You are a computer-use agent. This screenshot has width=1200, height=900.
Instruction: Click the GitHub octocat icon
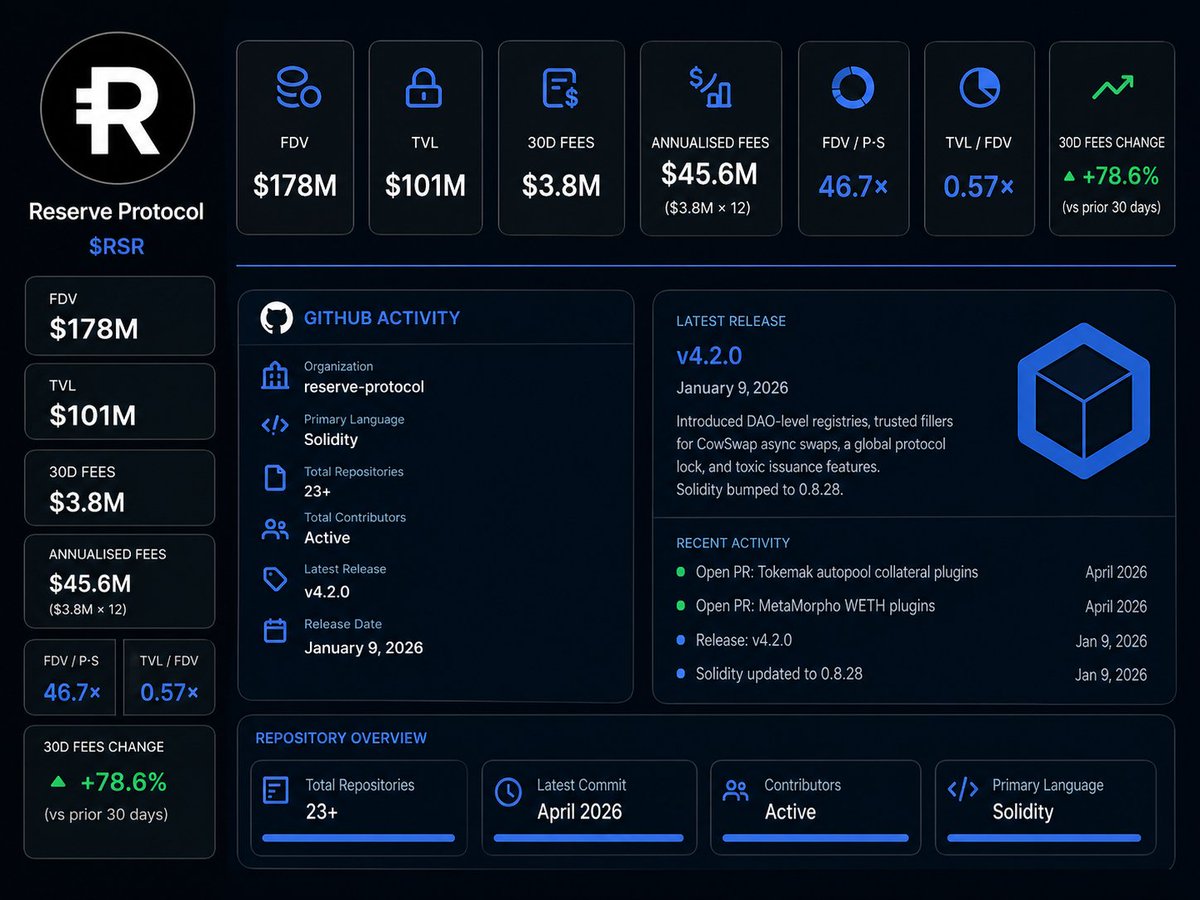(x=277, y=319)
